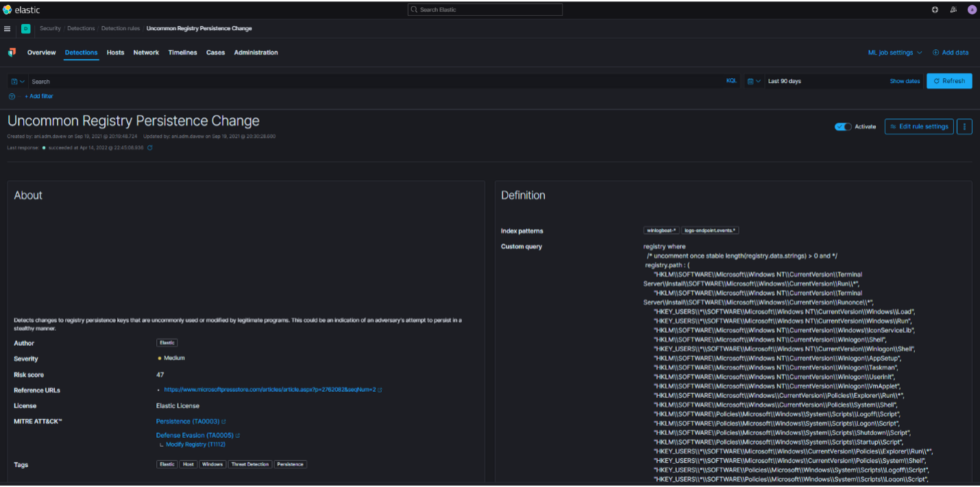The image size is (980, 487).
Task: Expand the ML job settings dropdown
Action: pos(895,53)
